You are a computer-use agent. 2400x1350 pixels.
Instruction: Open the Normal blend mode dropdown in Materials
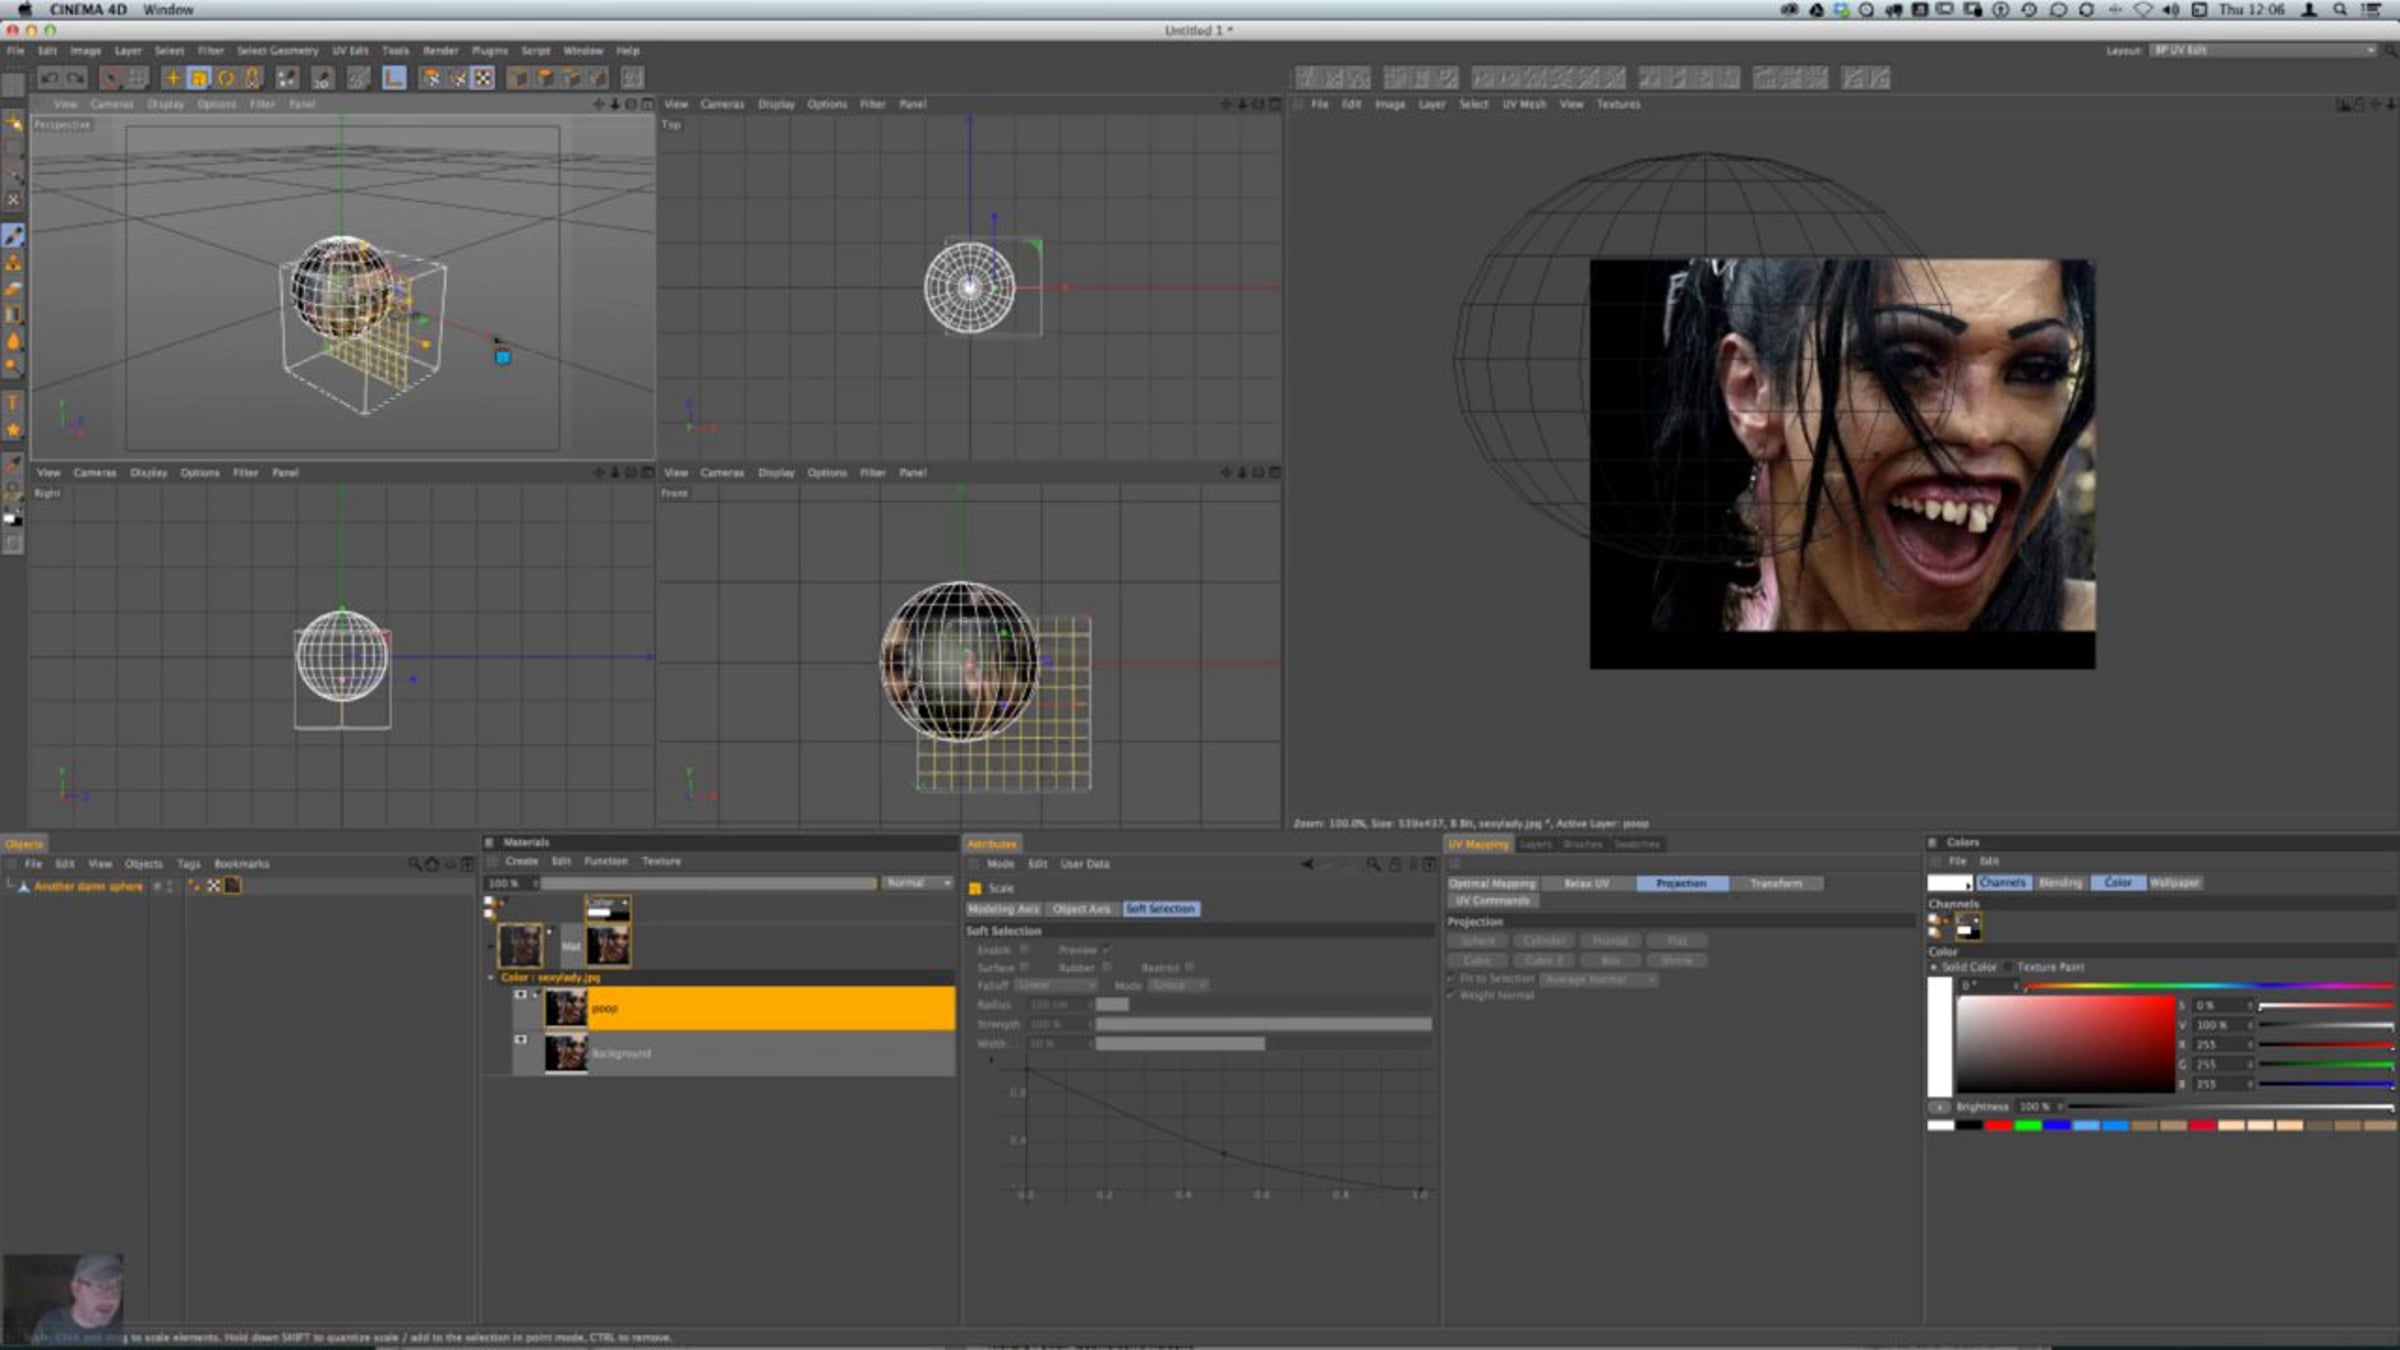[x=917, y=883]
